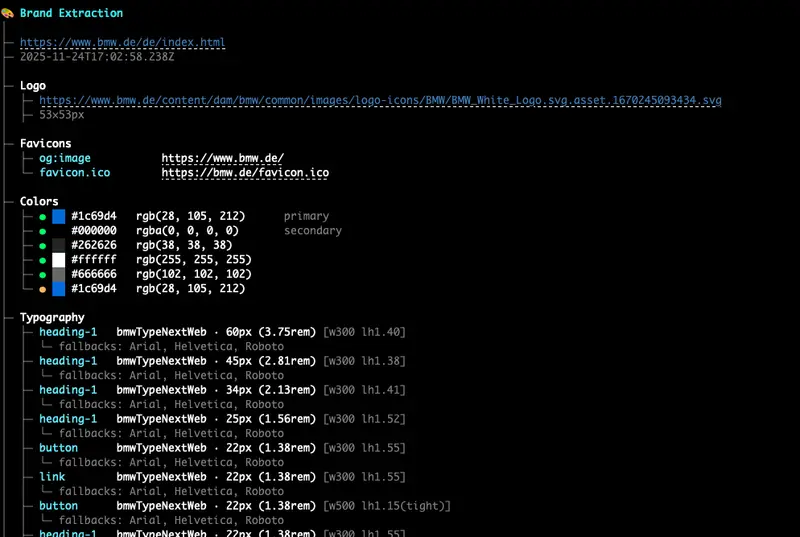Click the gray #666666 color swatch

point(58,274)
